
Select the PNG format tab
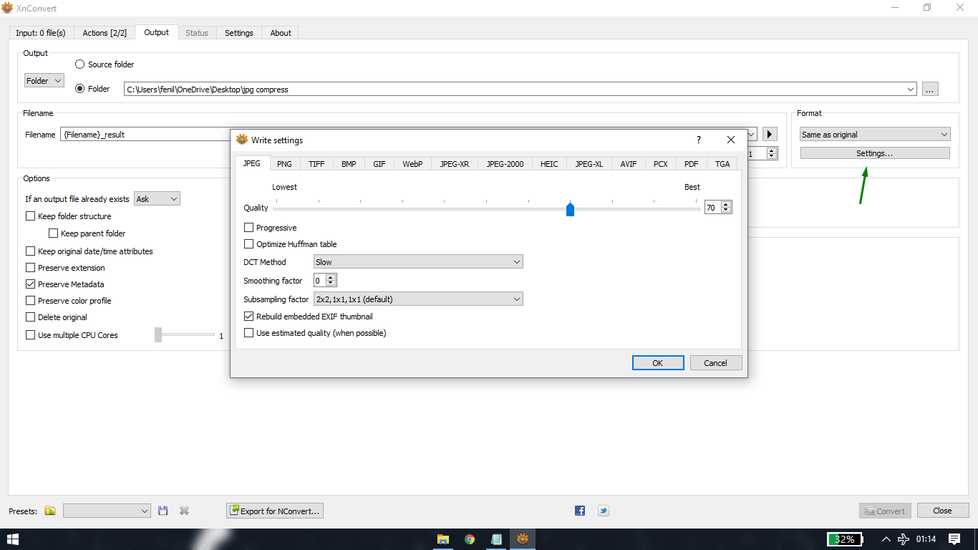pos(284,164)
